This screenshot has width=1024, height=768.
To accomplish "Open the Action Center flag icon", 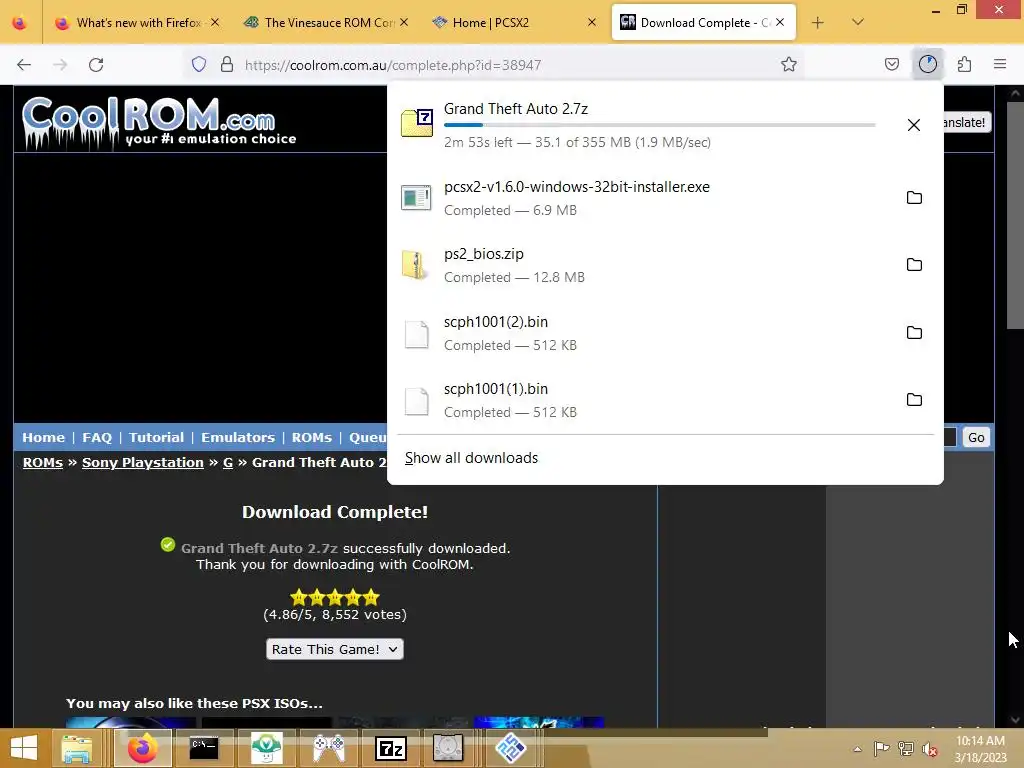I will [881, 749].
